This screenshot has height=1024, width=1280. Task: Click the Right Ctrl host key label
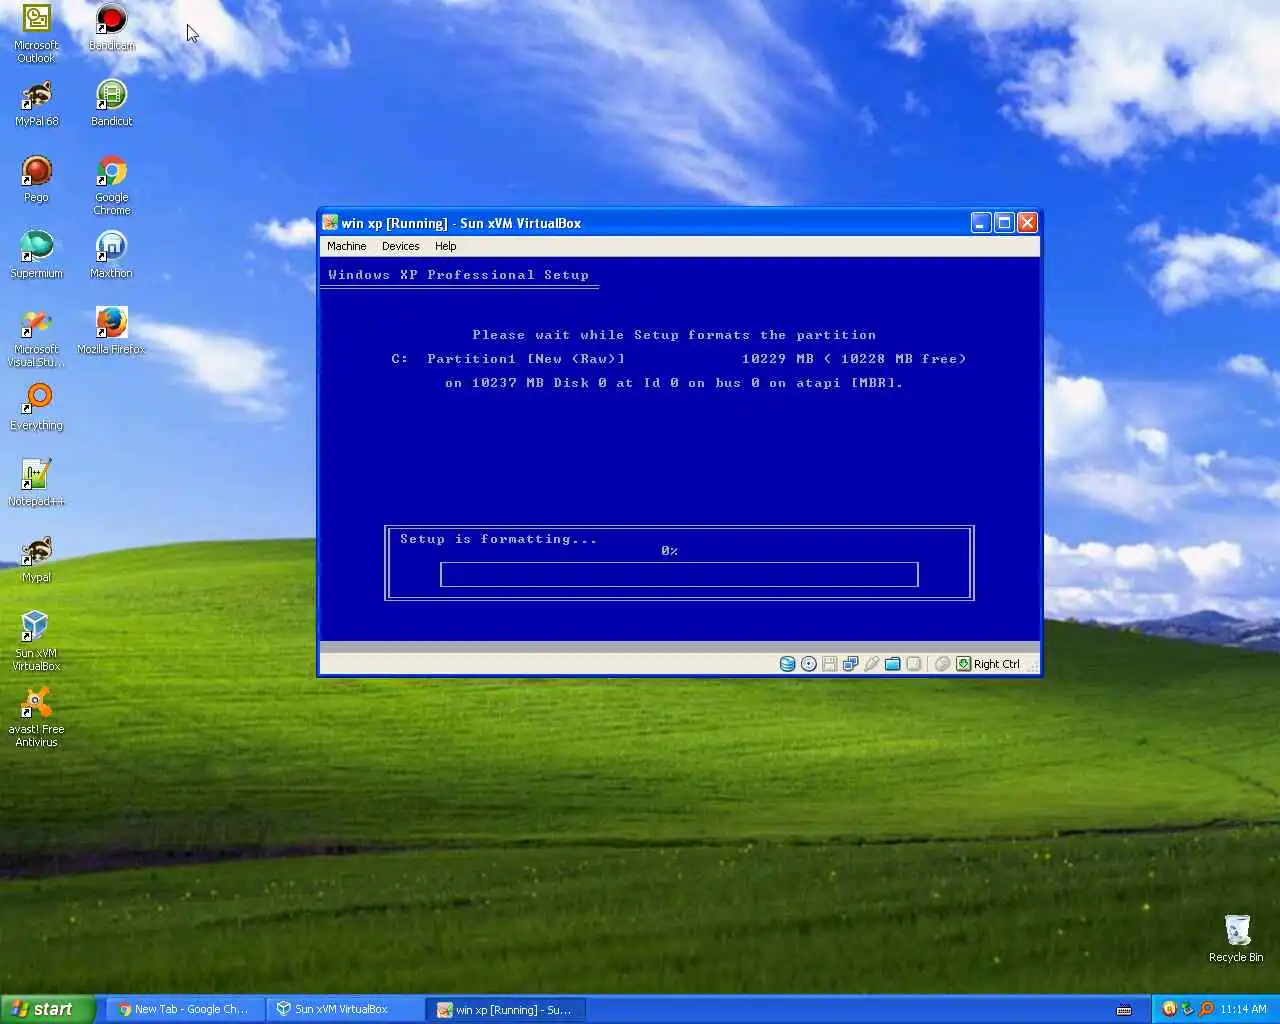997,664
